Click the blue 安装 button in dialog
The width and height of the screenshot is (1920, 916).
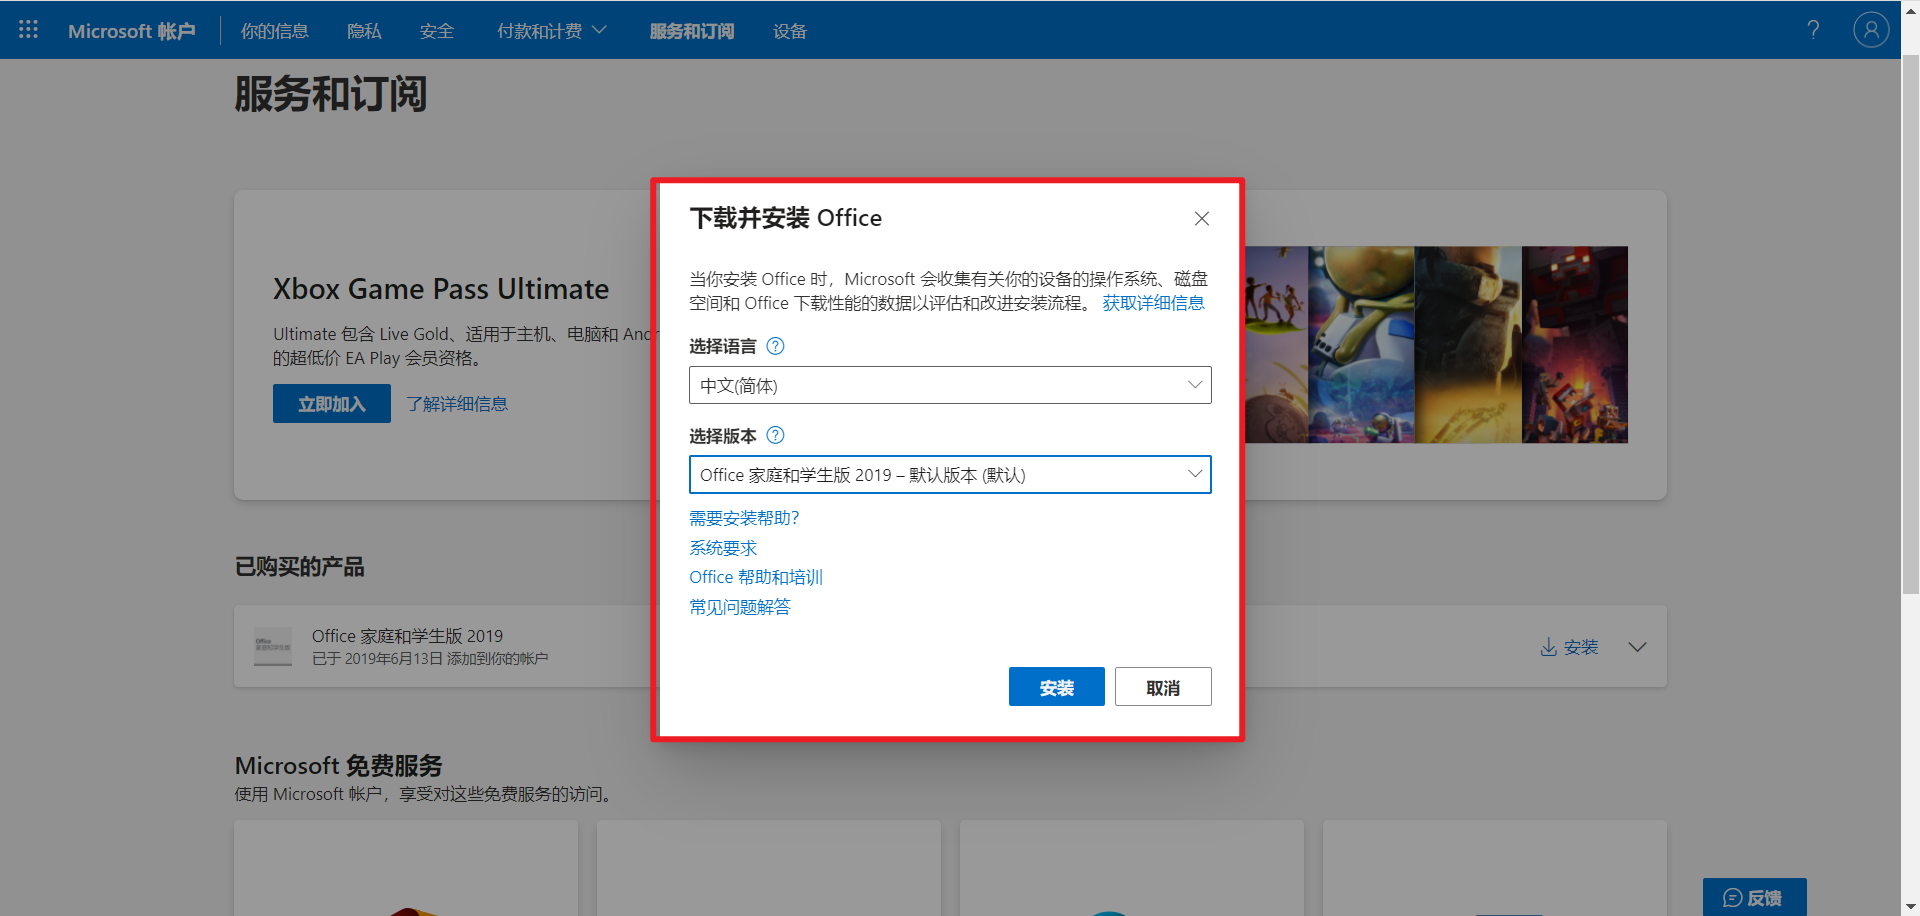tap(1057, 687)
